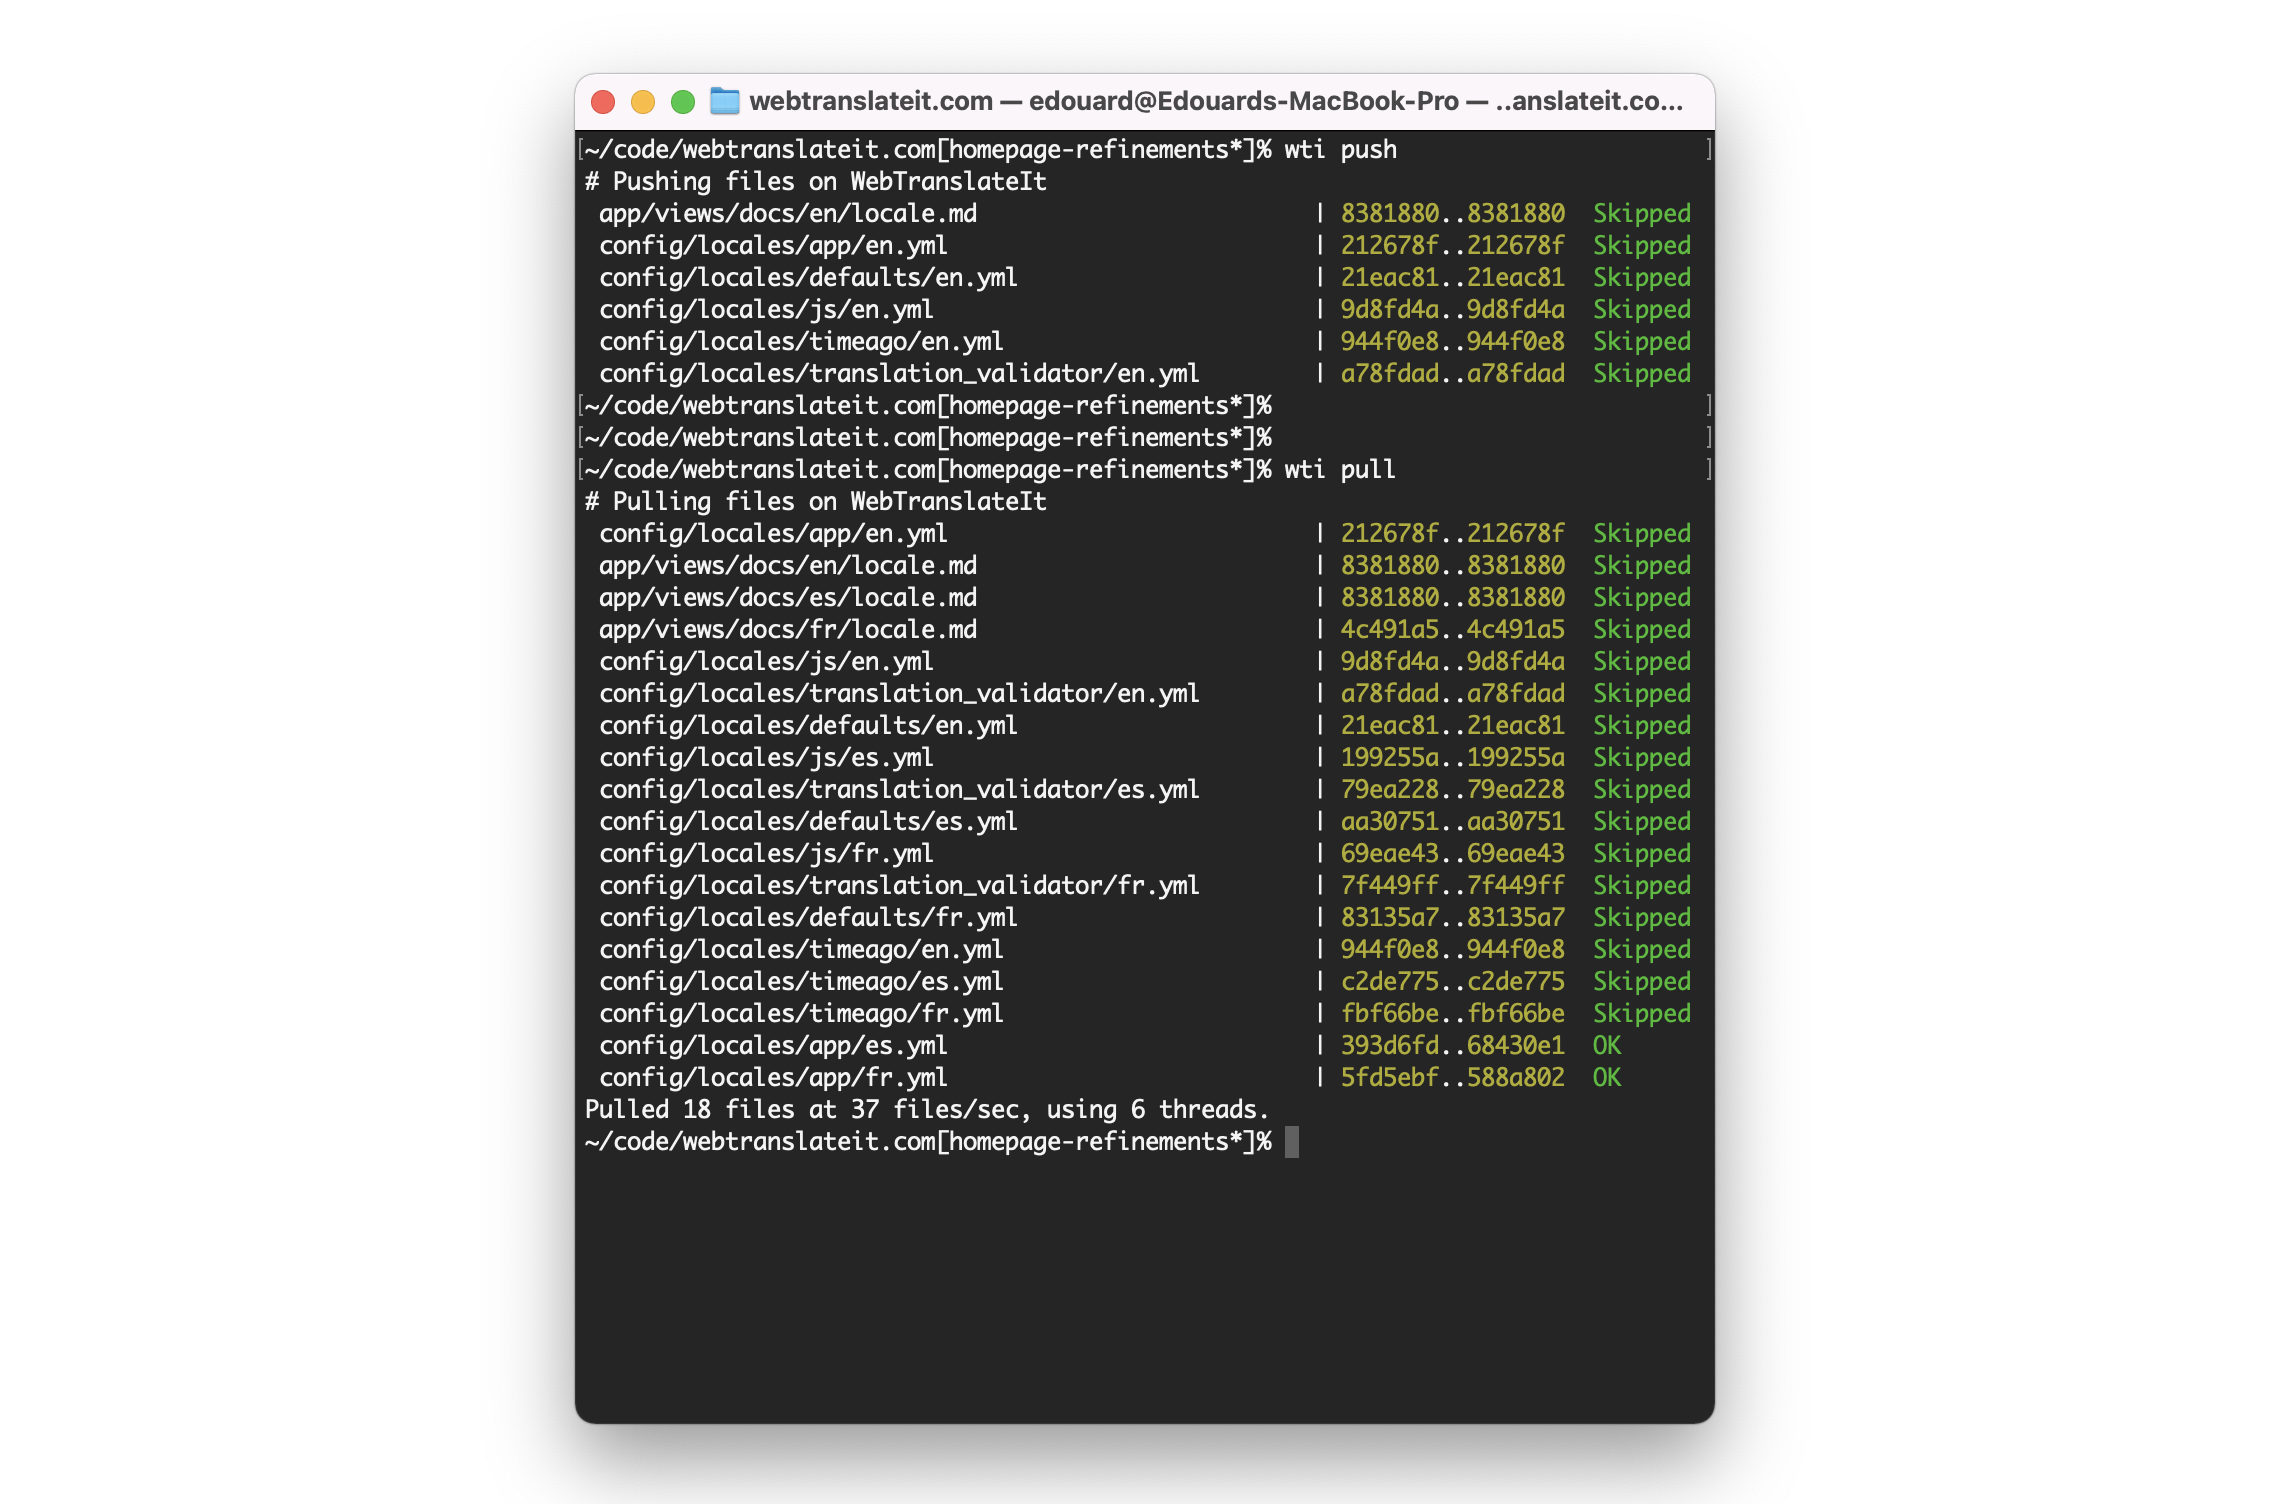Click the app/views/docs/fr/locale.md file path

click(x=788, y=630)
